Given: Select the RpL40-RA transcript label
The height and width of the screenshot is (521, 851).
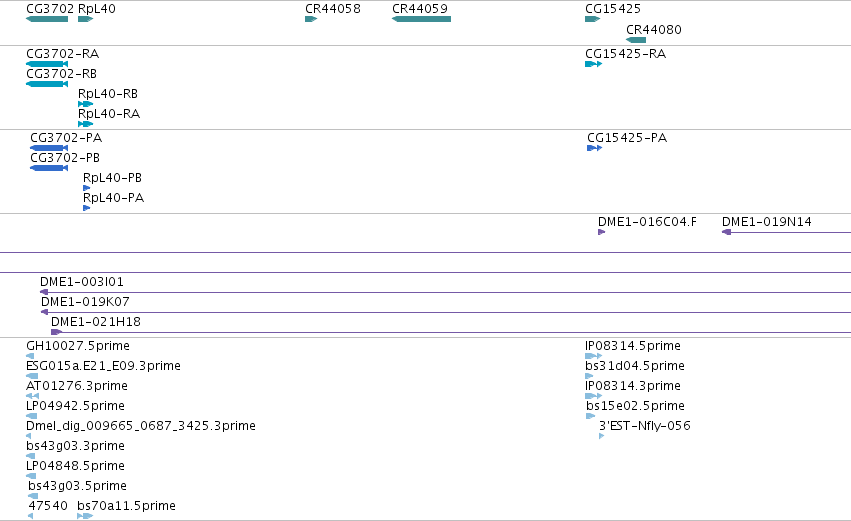Looking at the screenshot, I should tap(109, 114).
